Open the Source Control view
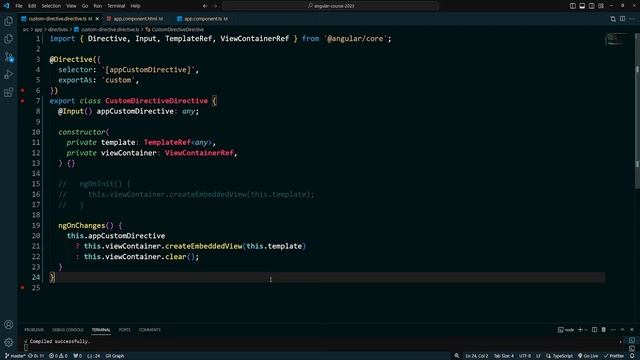 click(x=8, y=57)
